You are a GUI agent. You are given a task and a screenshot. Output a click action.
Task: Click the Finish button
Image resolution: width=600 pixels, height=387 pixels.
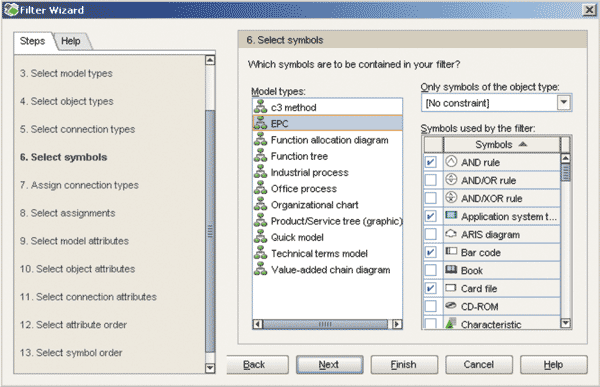(404, 365)
